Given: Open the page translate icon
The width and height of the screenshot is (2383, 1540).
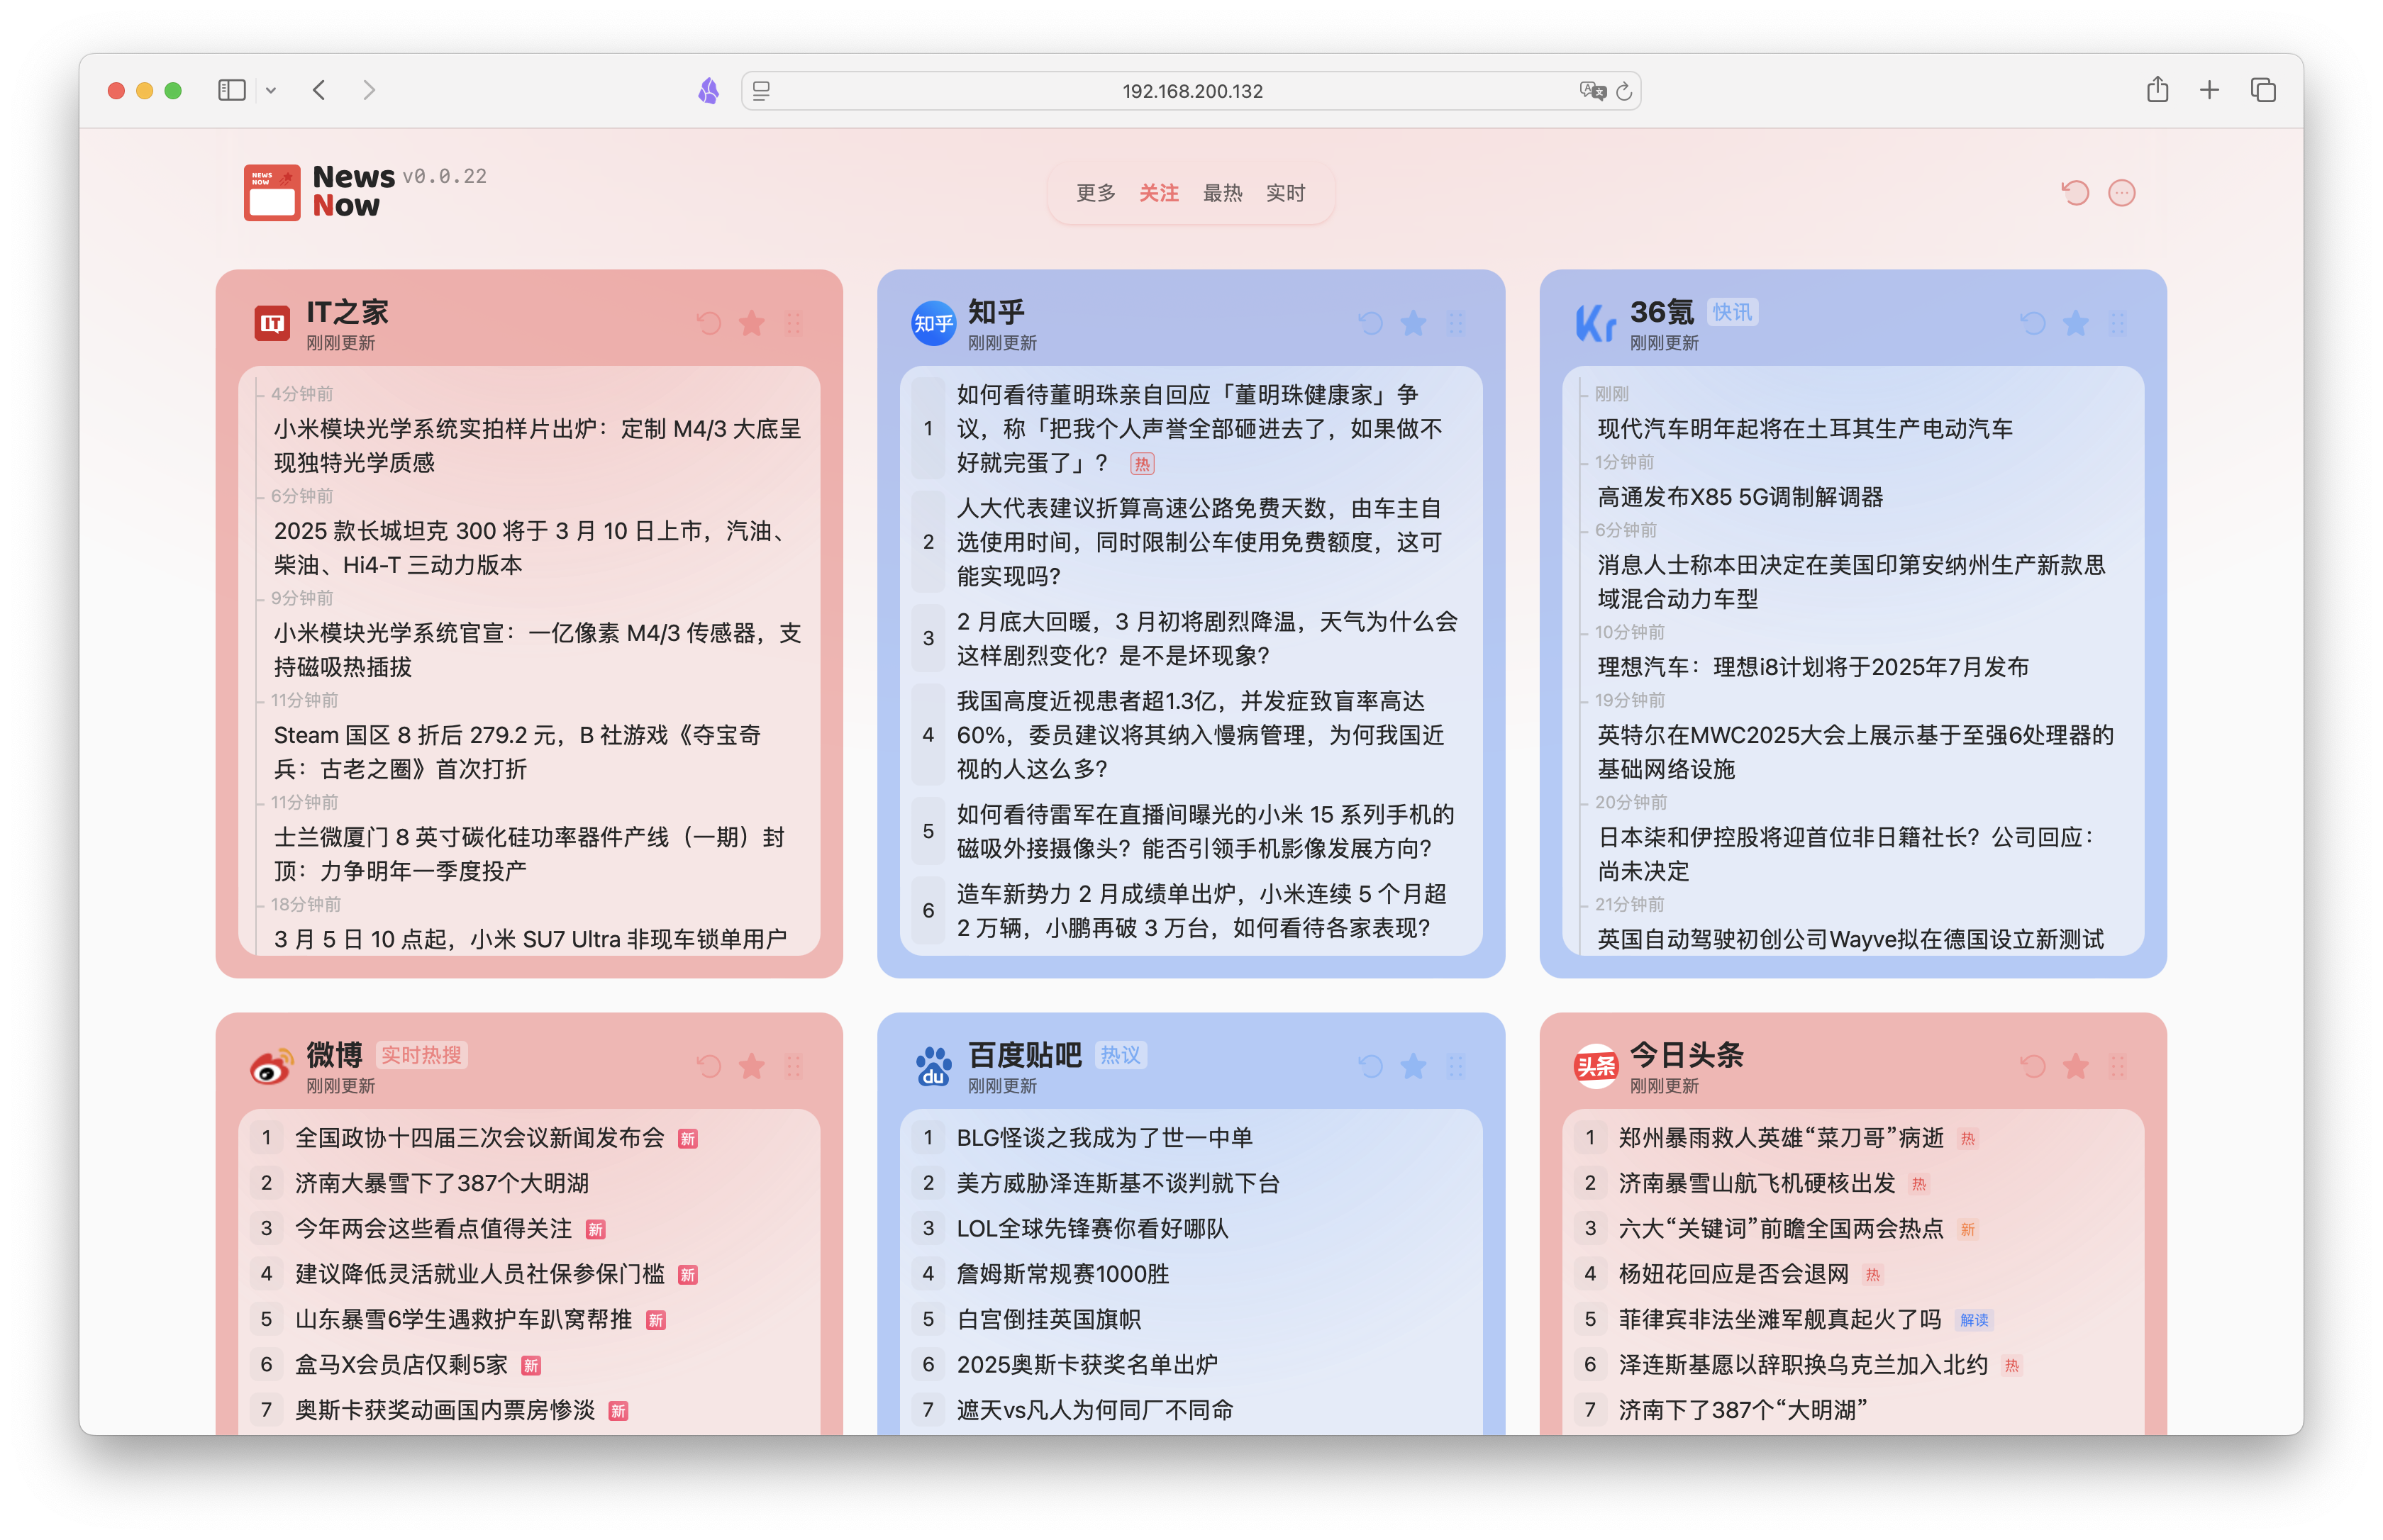Looking at the screenshot, I should [x=1592, y=91].
